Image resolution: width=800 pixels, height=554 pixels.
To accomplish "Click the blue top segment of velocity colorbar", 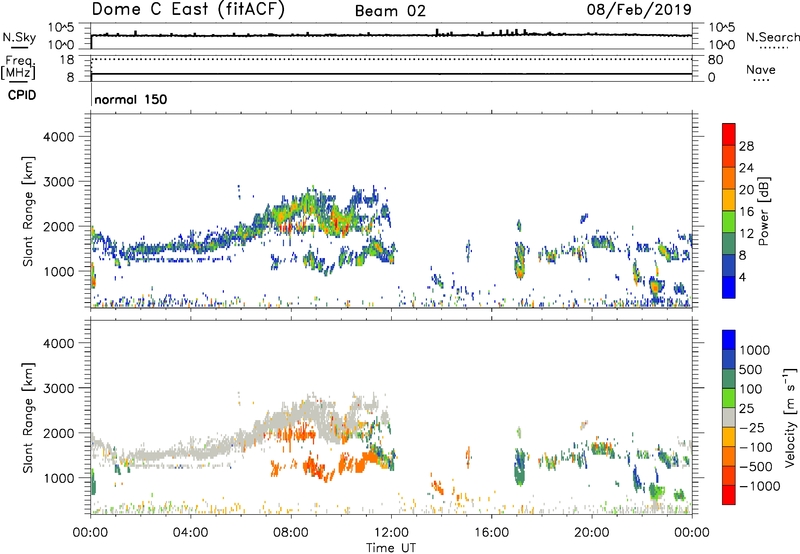I will point(729,340).
